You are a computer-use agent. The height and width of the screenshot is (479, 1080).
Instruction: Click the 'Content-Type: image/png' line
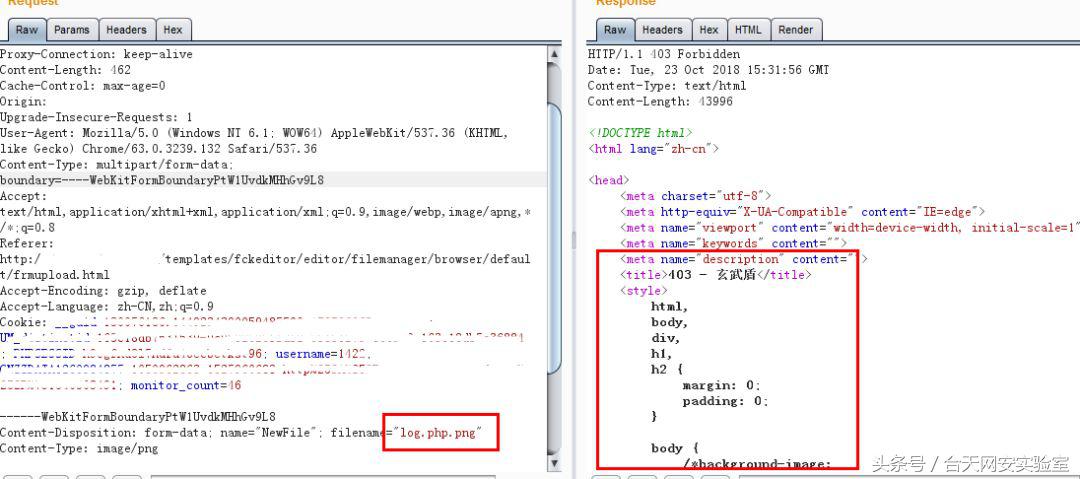click(79, 449)
